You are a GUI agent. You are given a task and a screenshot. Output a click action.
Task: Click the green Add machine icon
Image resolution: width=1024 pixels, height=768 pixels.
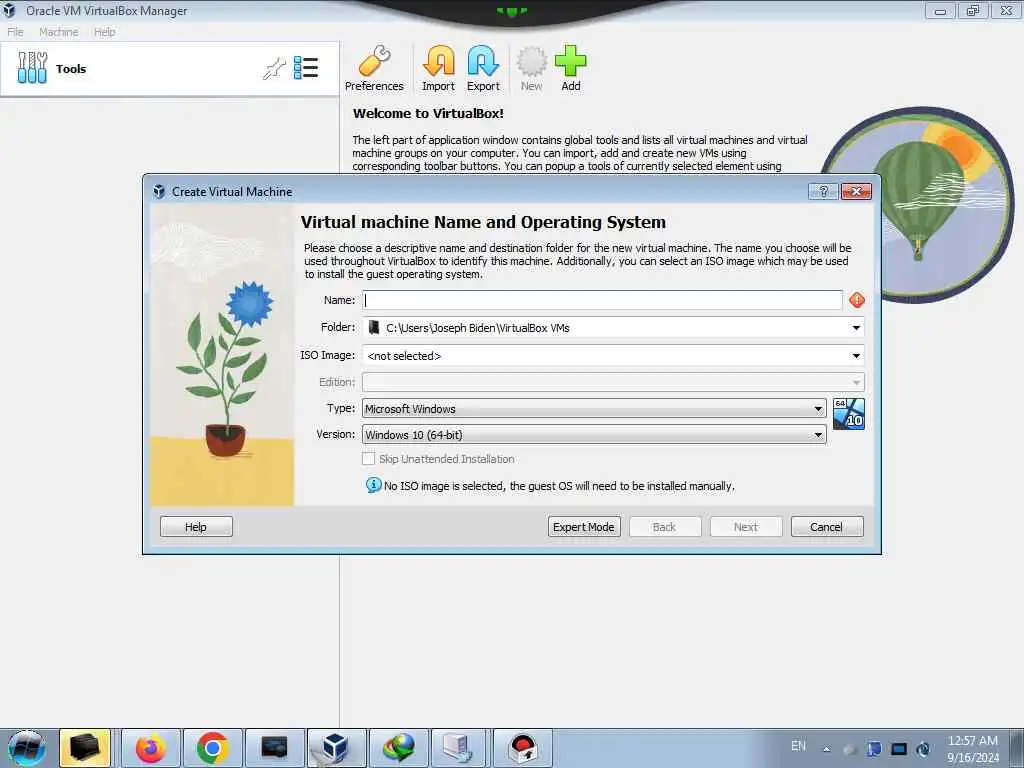click(571, 69)
